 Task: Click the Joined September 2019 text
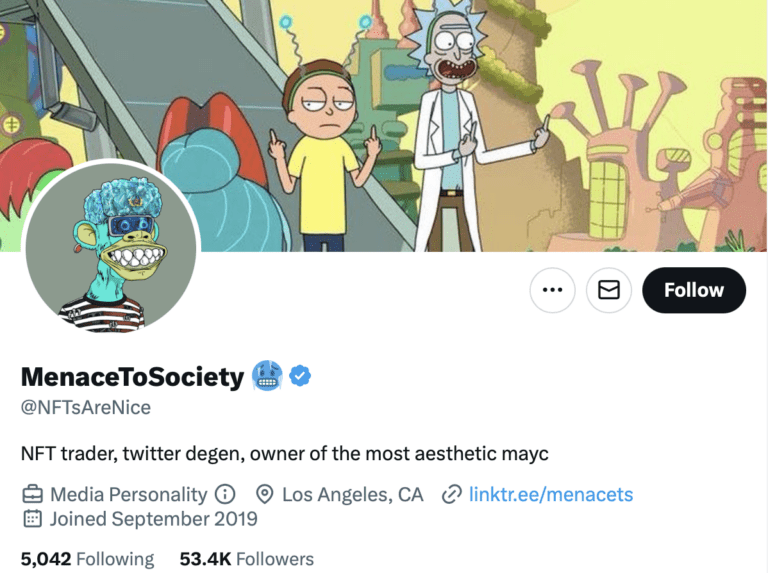pyautogui.click(x=153, y=519)
